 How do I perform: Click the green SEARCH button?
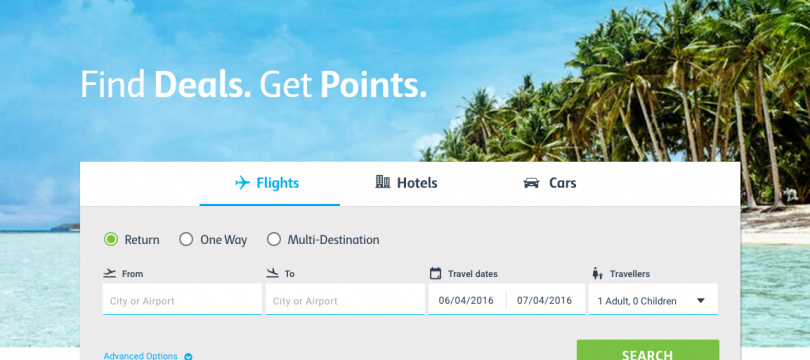648,350
